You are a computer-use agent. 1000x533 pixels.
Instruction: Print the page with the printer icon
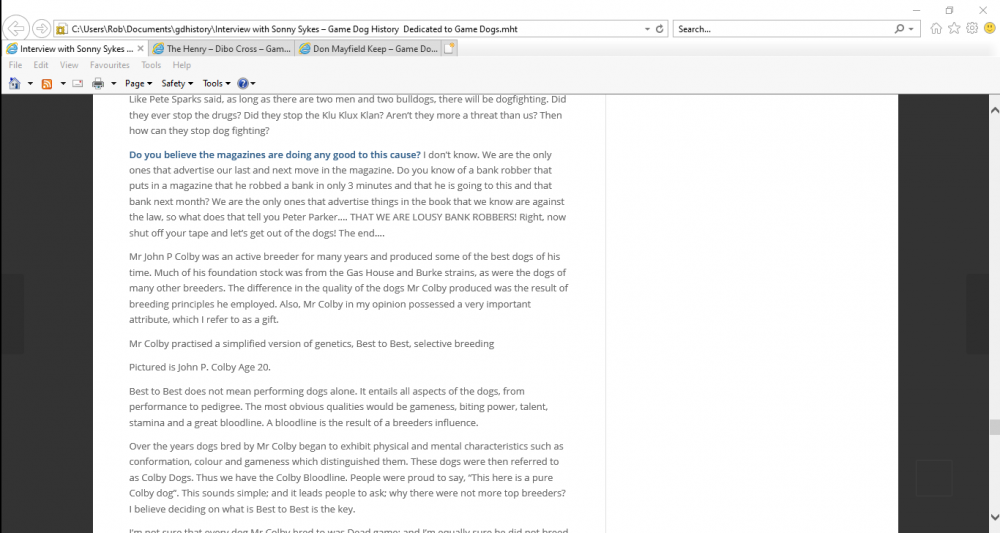click(98, 84)
